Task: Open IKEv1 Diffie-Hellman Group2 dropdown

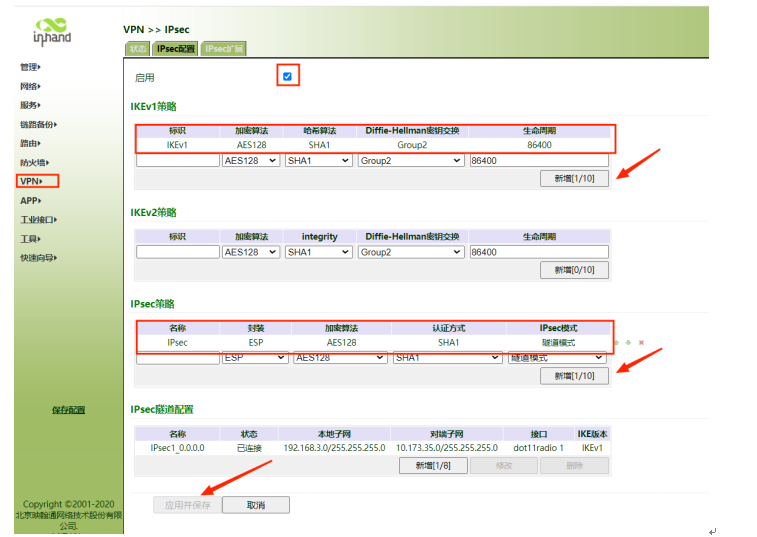Action: (410, 160)
